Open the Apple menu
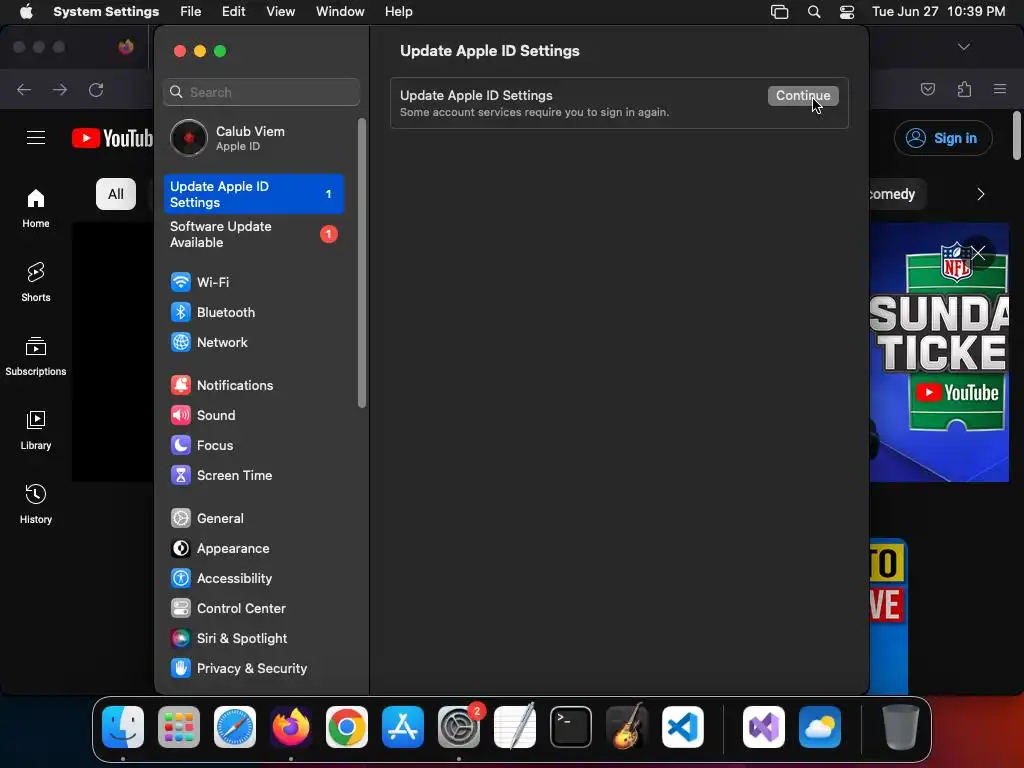The image size is (1024, 768). [x=26, y=12]
